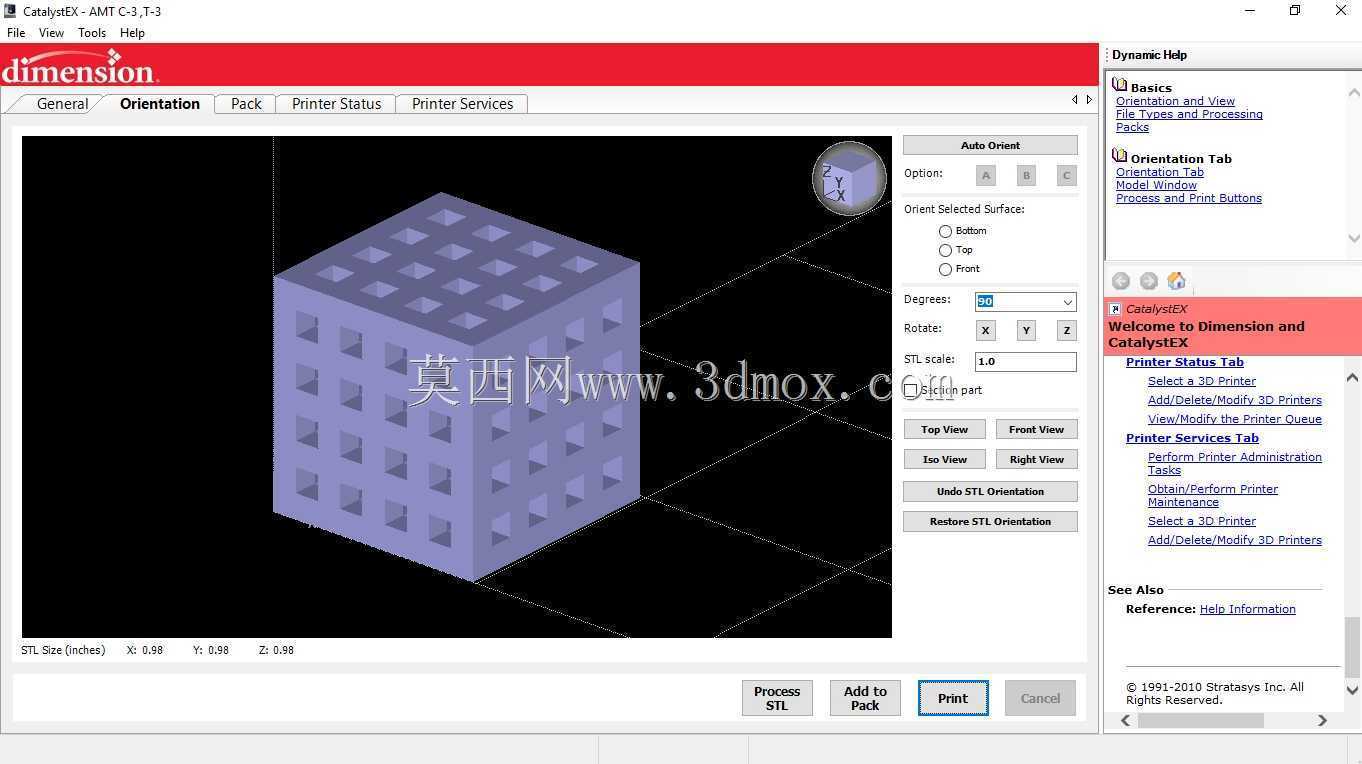1362x764 pixels.
Task: Go back in Dynamic Help
Action: pos(1121,281)
